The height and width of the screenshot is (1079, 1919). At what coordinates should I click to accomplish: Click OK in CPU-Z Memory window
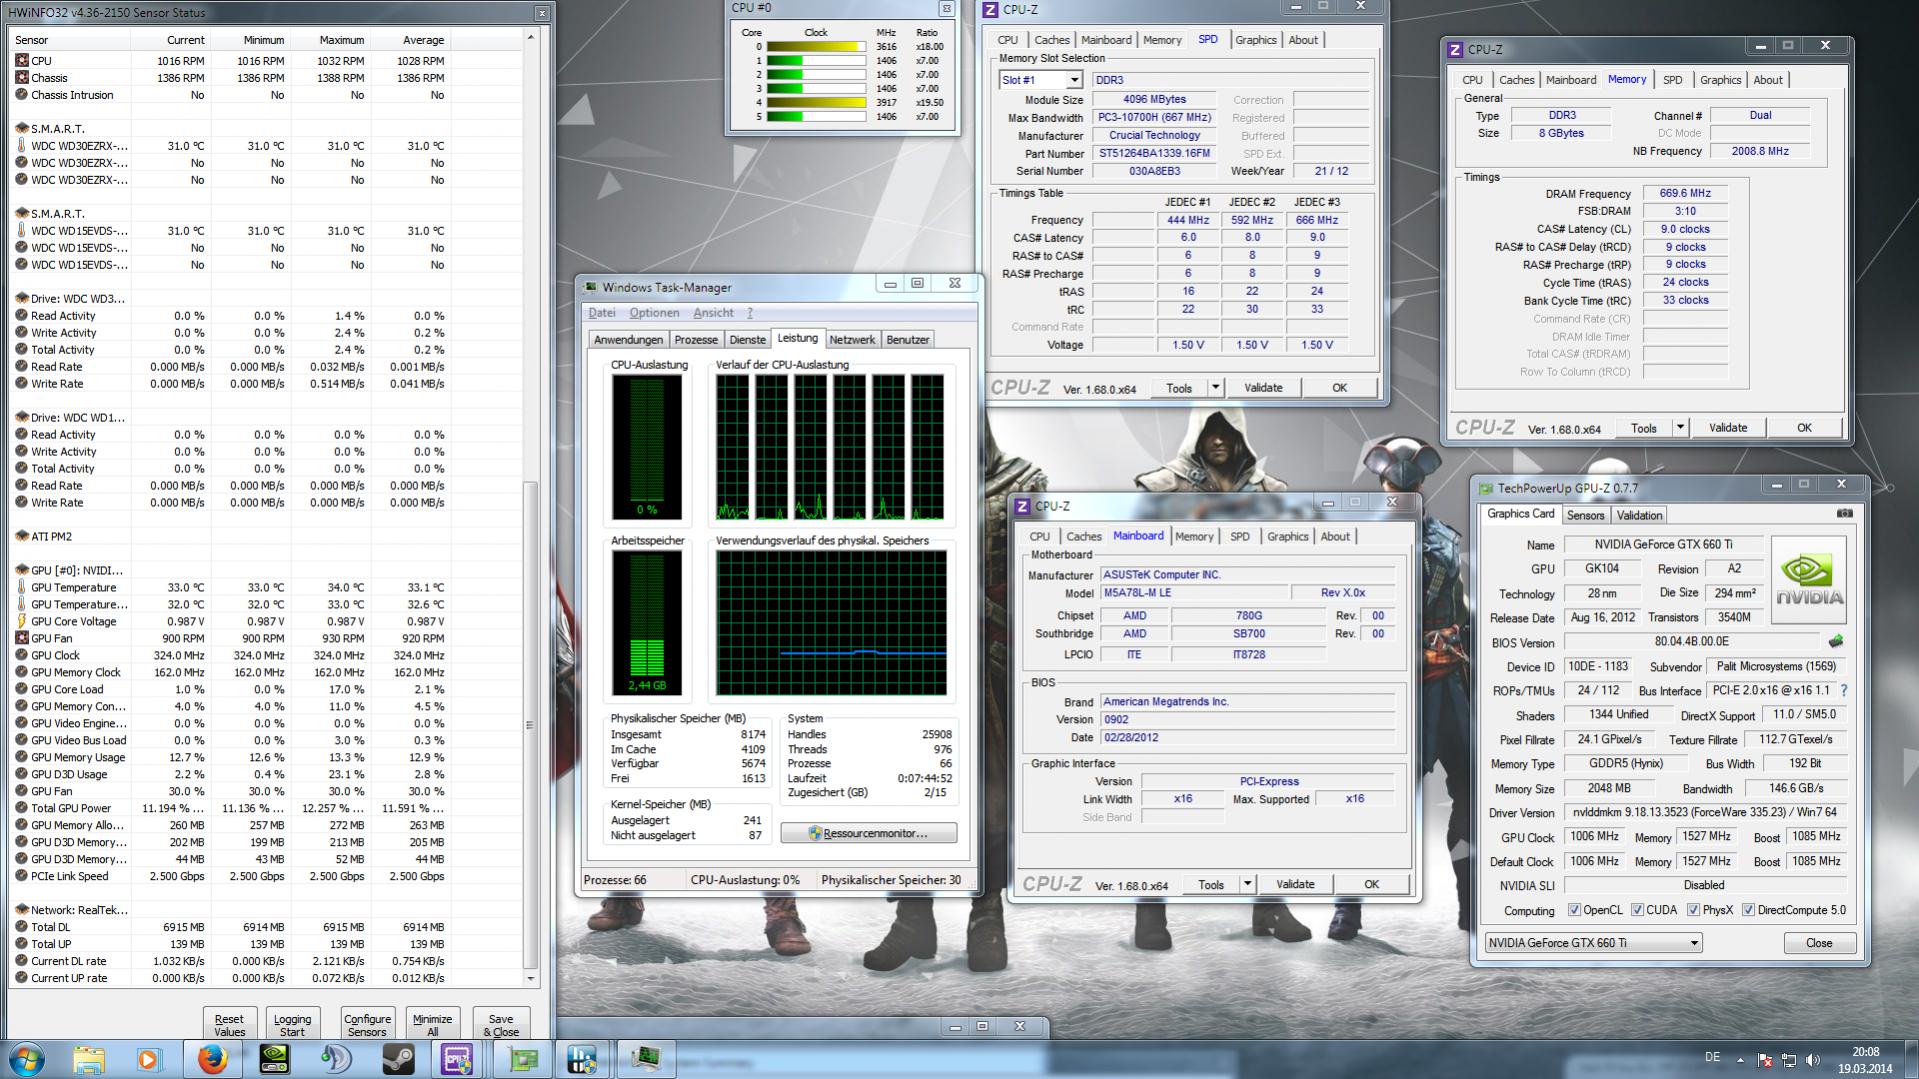pos(1804,428)
